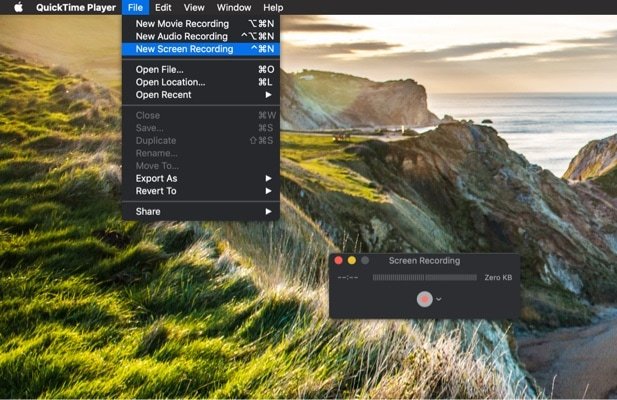Choose Open File... from File menu
Screen dimensions: 617x400
(x=201, y=70)
